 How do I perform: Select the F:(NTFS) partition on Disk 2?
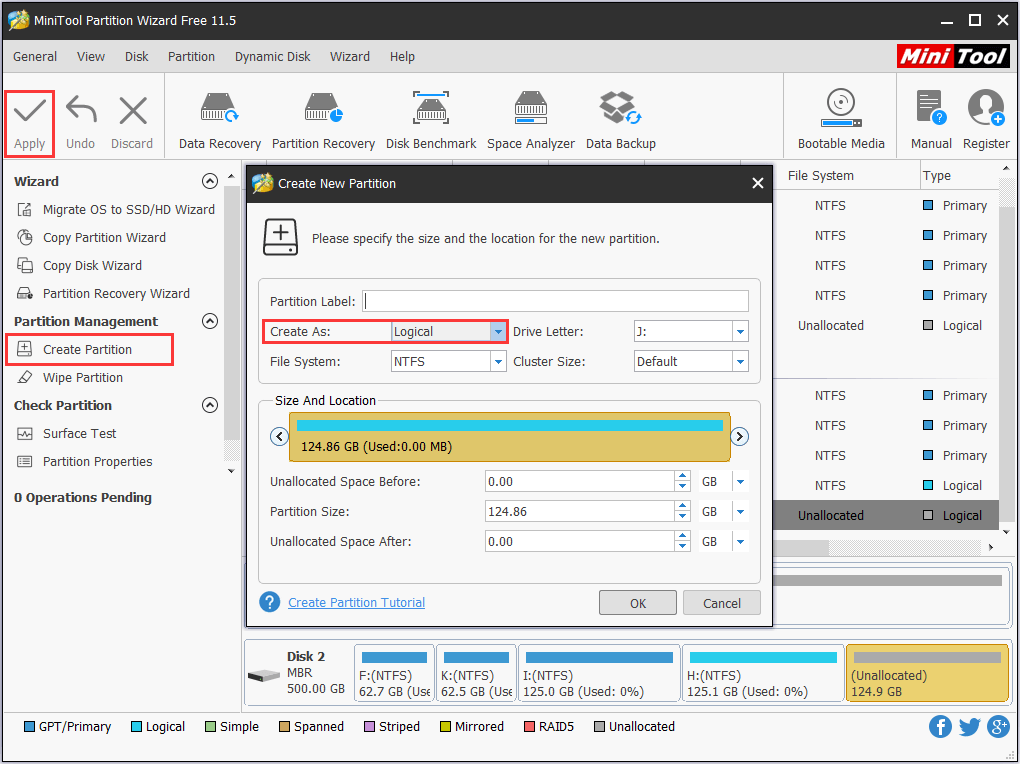click(x=394, y=673)
